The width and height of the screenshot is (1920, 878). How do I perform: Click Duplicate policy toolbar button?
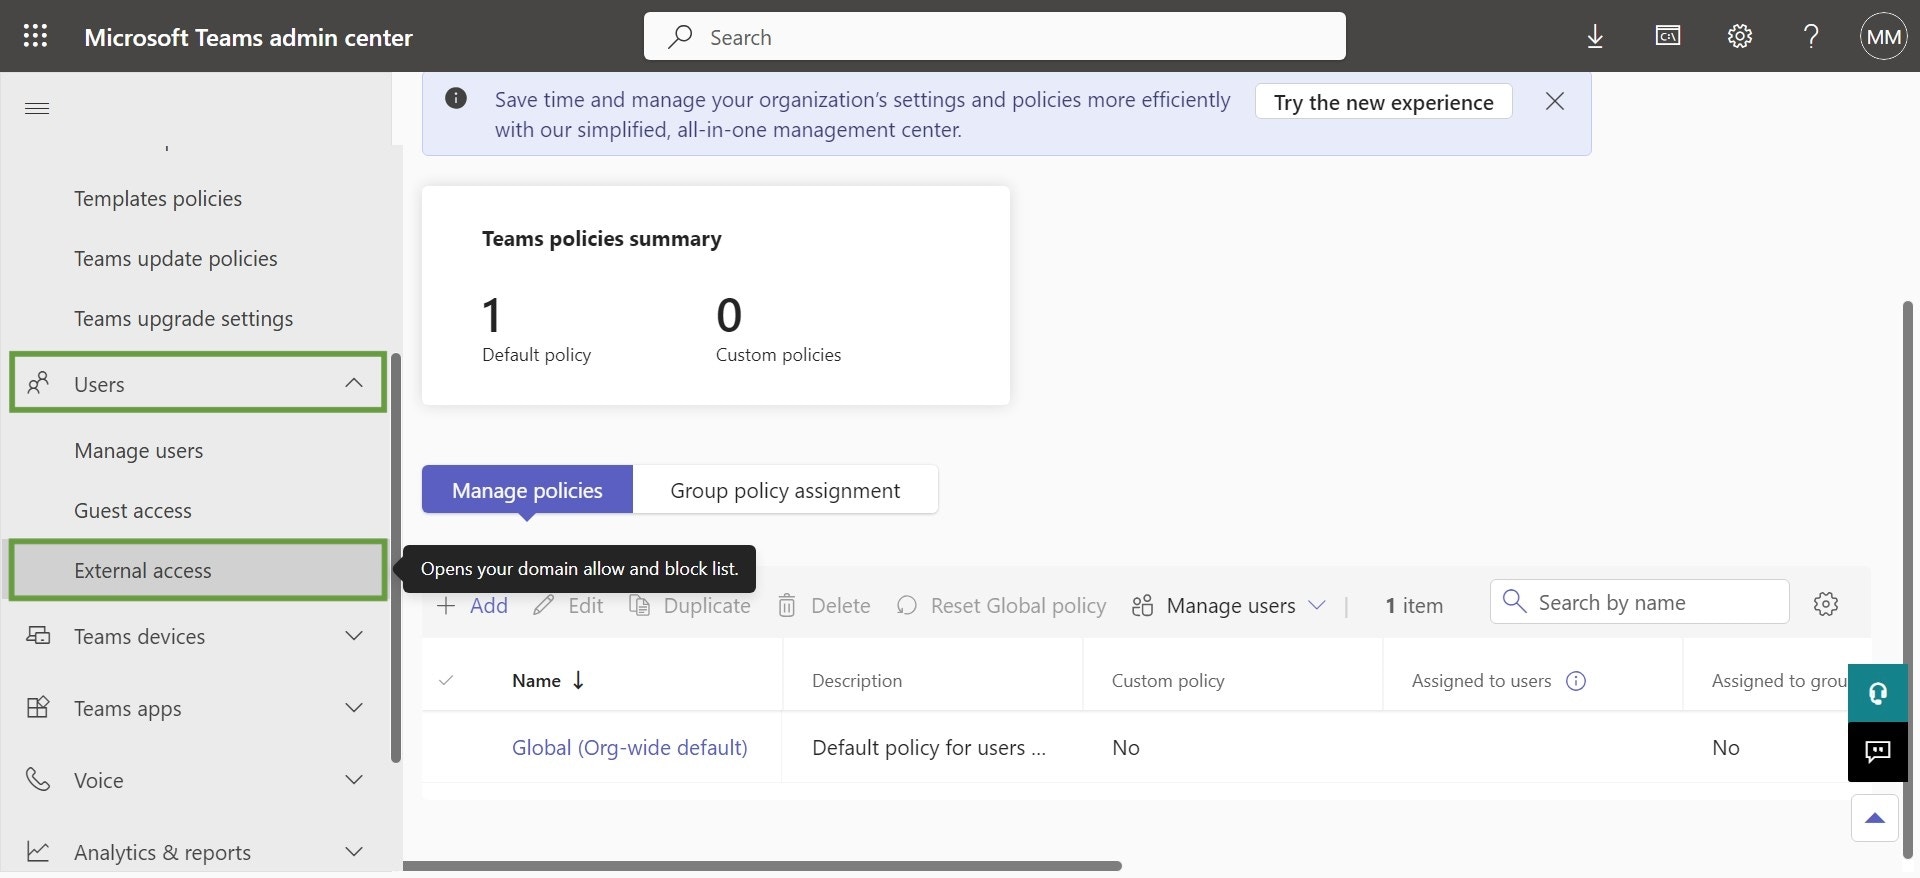click(x=689, y=605)
